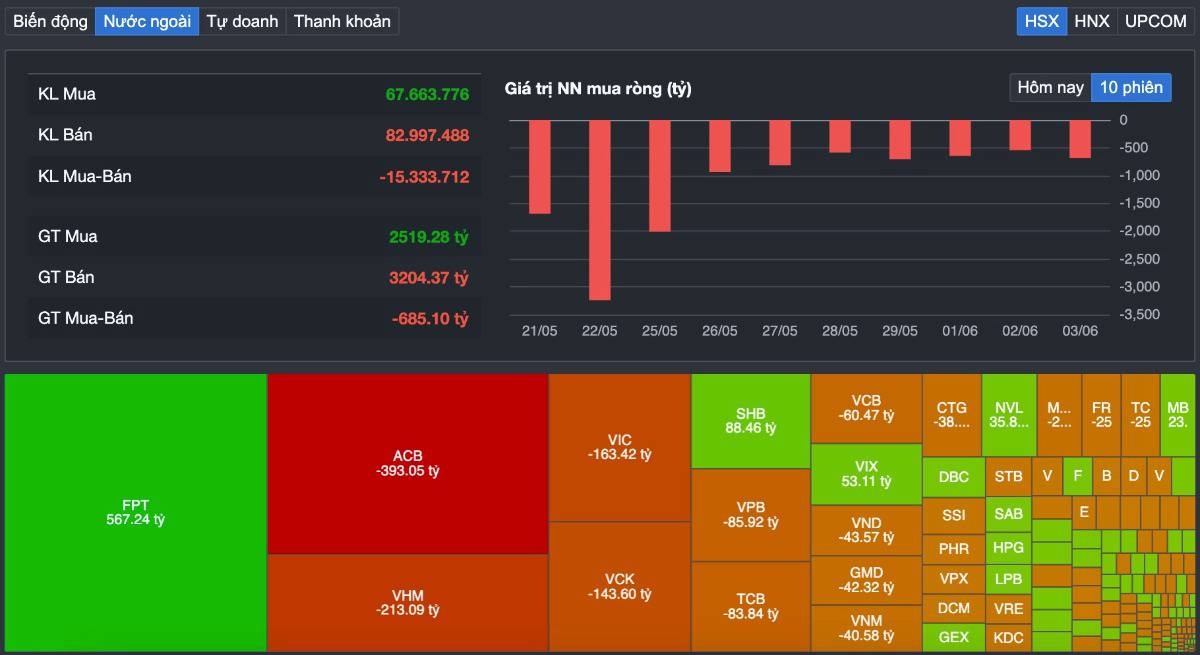Open the VCB -60.47 tỷ tile

tap(866, 409)
